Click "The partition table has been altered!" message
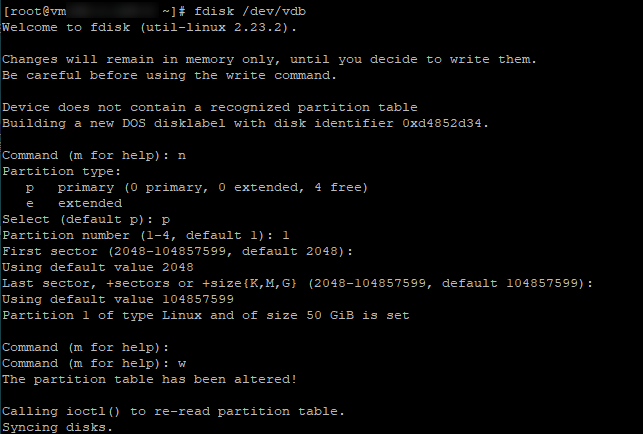Screen dimensions: 643x434 click(x=149, y=379)
